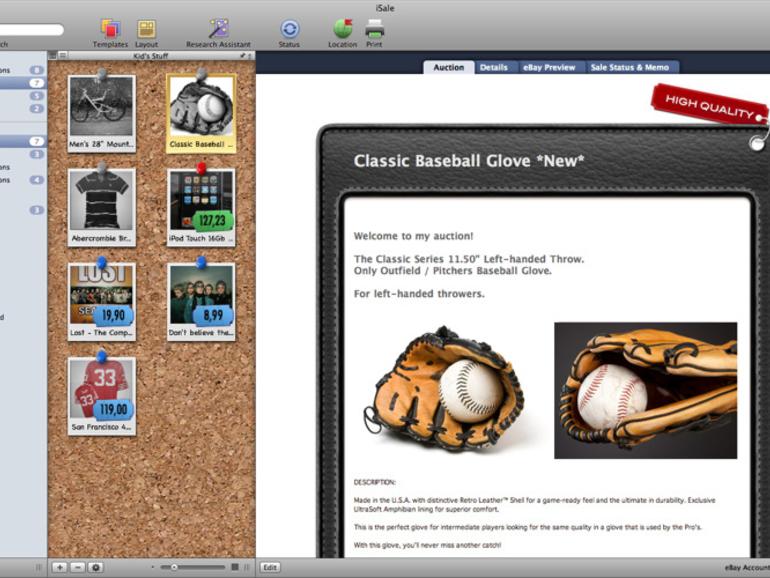Click the gray pushpin on the mountain bike card
The image size is (770, 578).
(102, 74)
